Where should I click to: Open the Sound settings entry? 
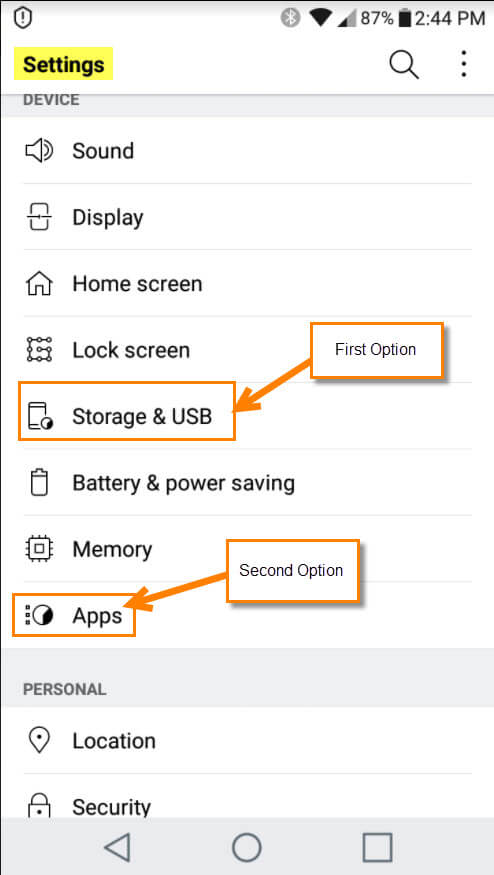click(x=247, y=151)
